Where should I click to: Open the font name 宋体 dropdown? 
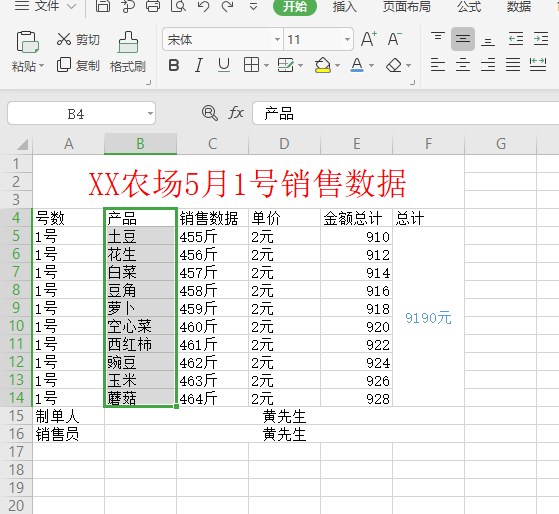click(277, 39)
